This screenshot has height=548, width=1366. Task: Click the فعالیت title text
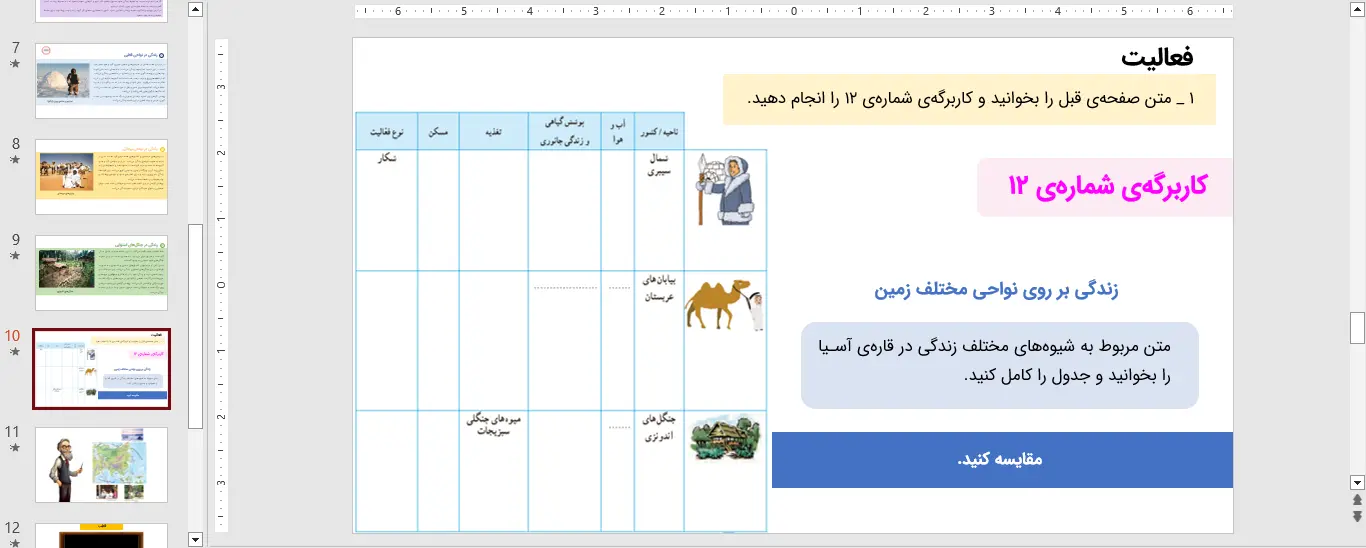1156,57
